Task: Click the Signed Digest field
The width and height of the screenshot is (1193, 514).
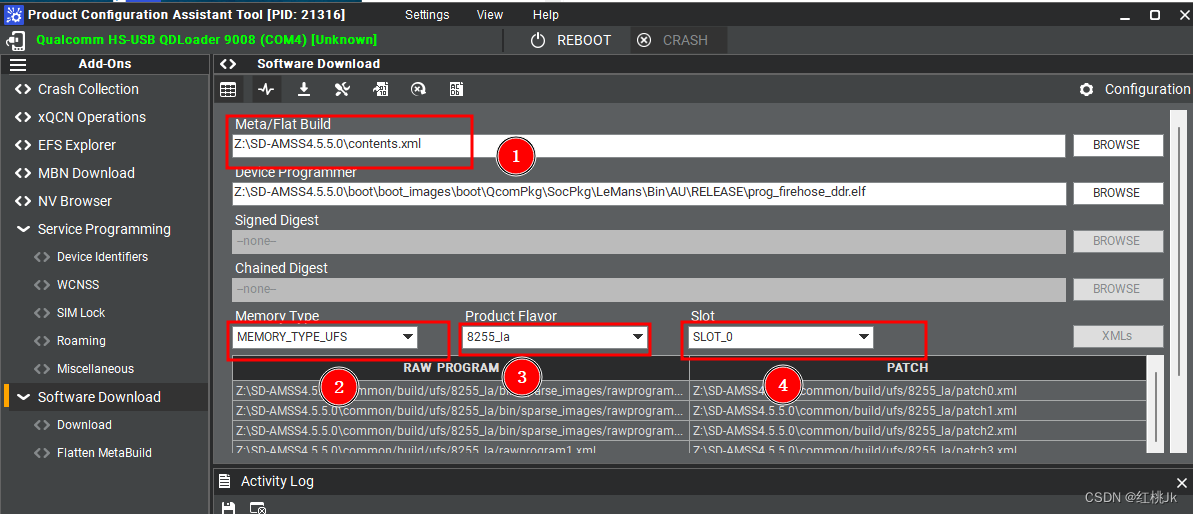Action: 648,241
